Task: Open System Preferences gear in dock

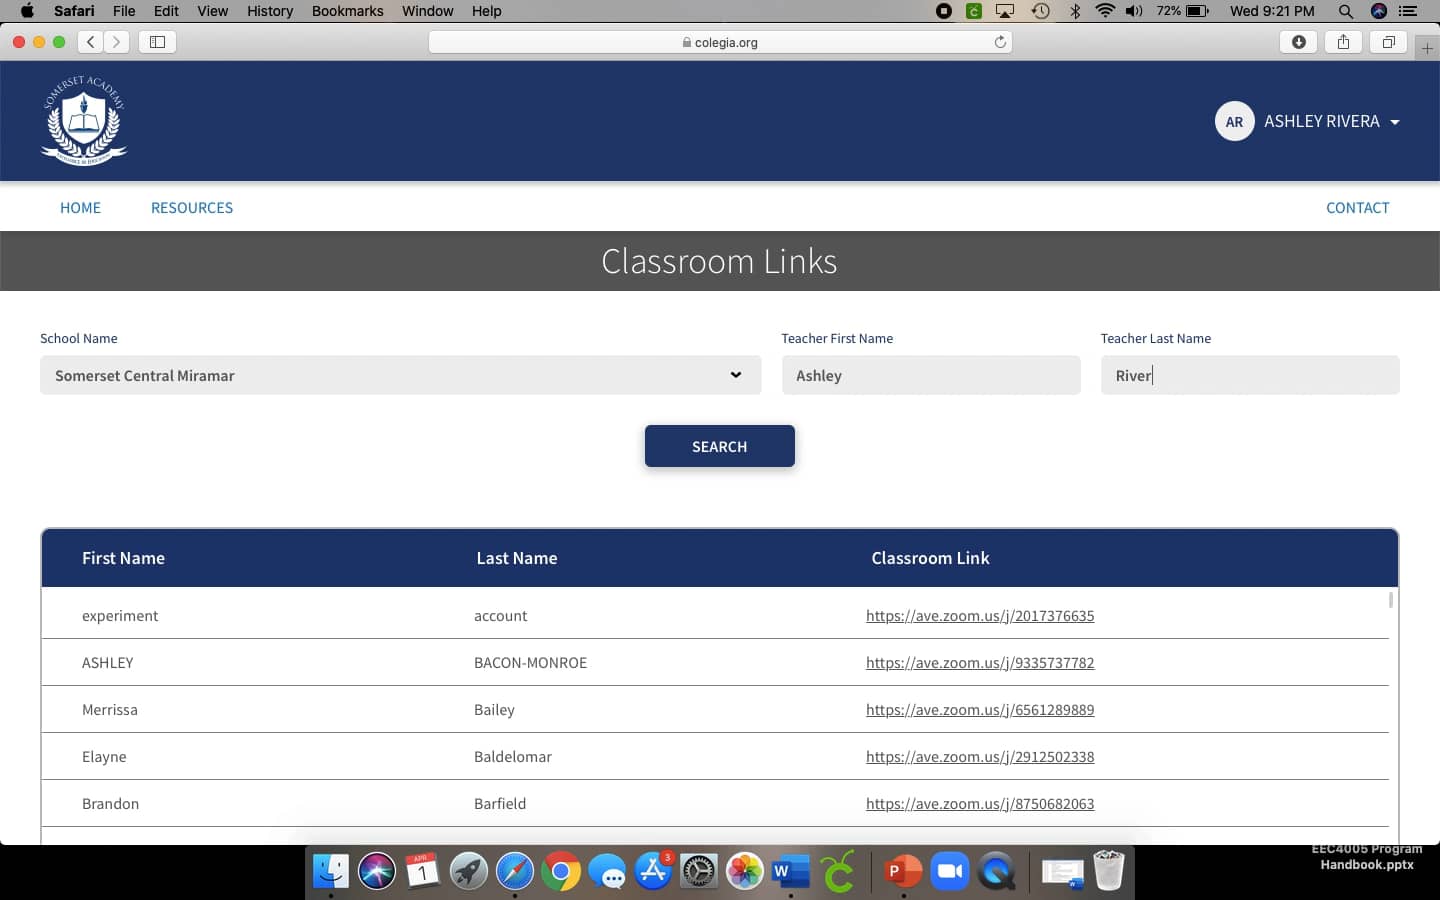Action: click(699, 871)
